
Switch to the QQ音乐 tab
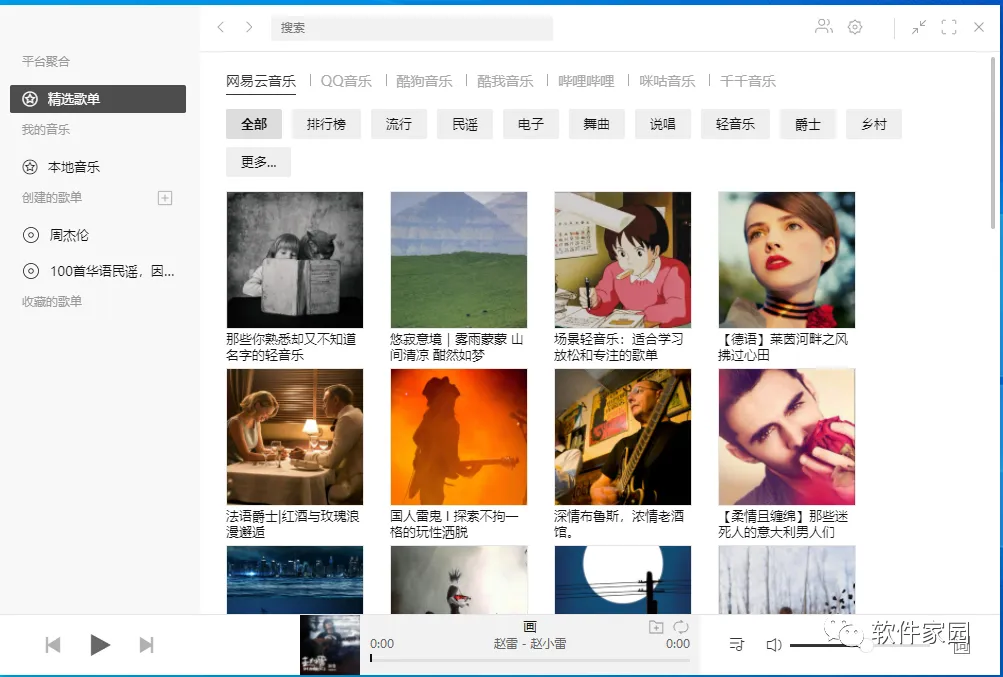click(346, 81)
